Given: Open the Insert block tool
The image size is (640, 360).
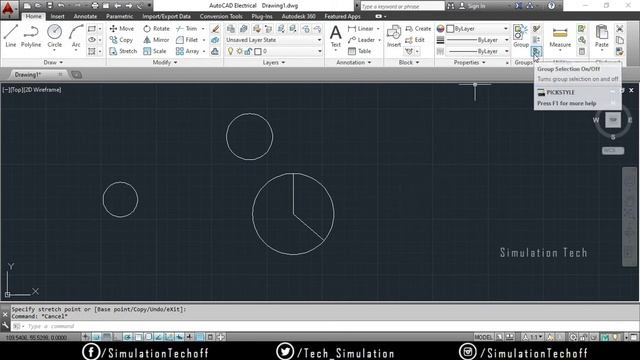Looking at the screenshot, I should point(394,36).
